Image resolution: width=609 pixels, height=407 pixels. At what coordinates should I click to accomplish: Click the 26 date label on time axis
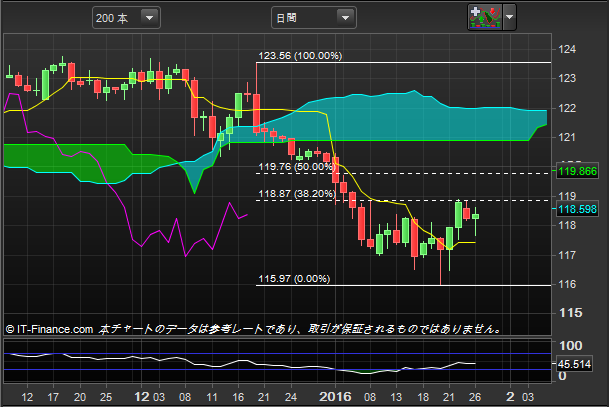click(475, 397)
